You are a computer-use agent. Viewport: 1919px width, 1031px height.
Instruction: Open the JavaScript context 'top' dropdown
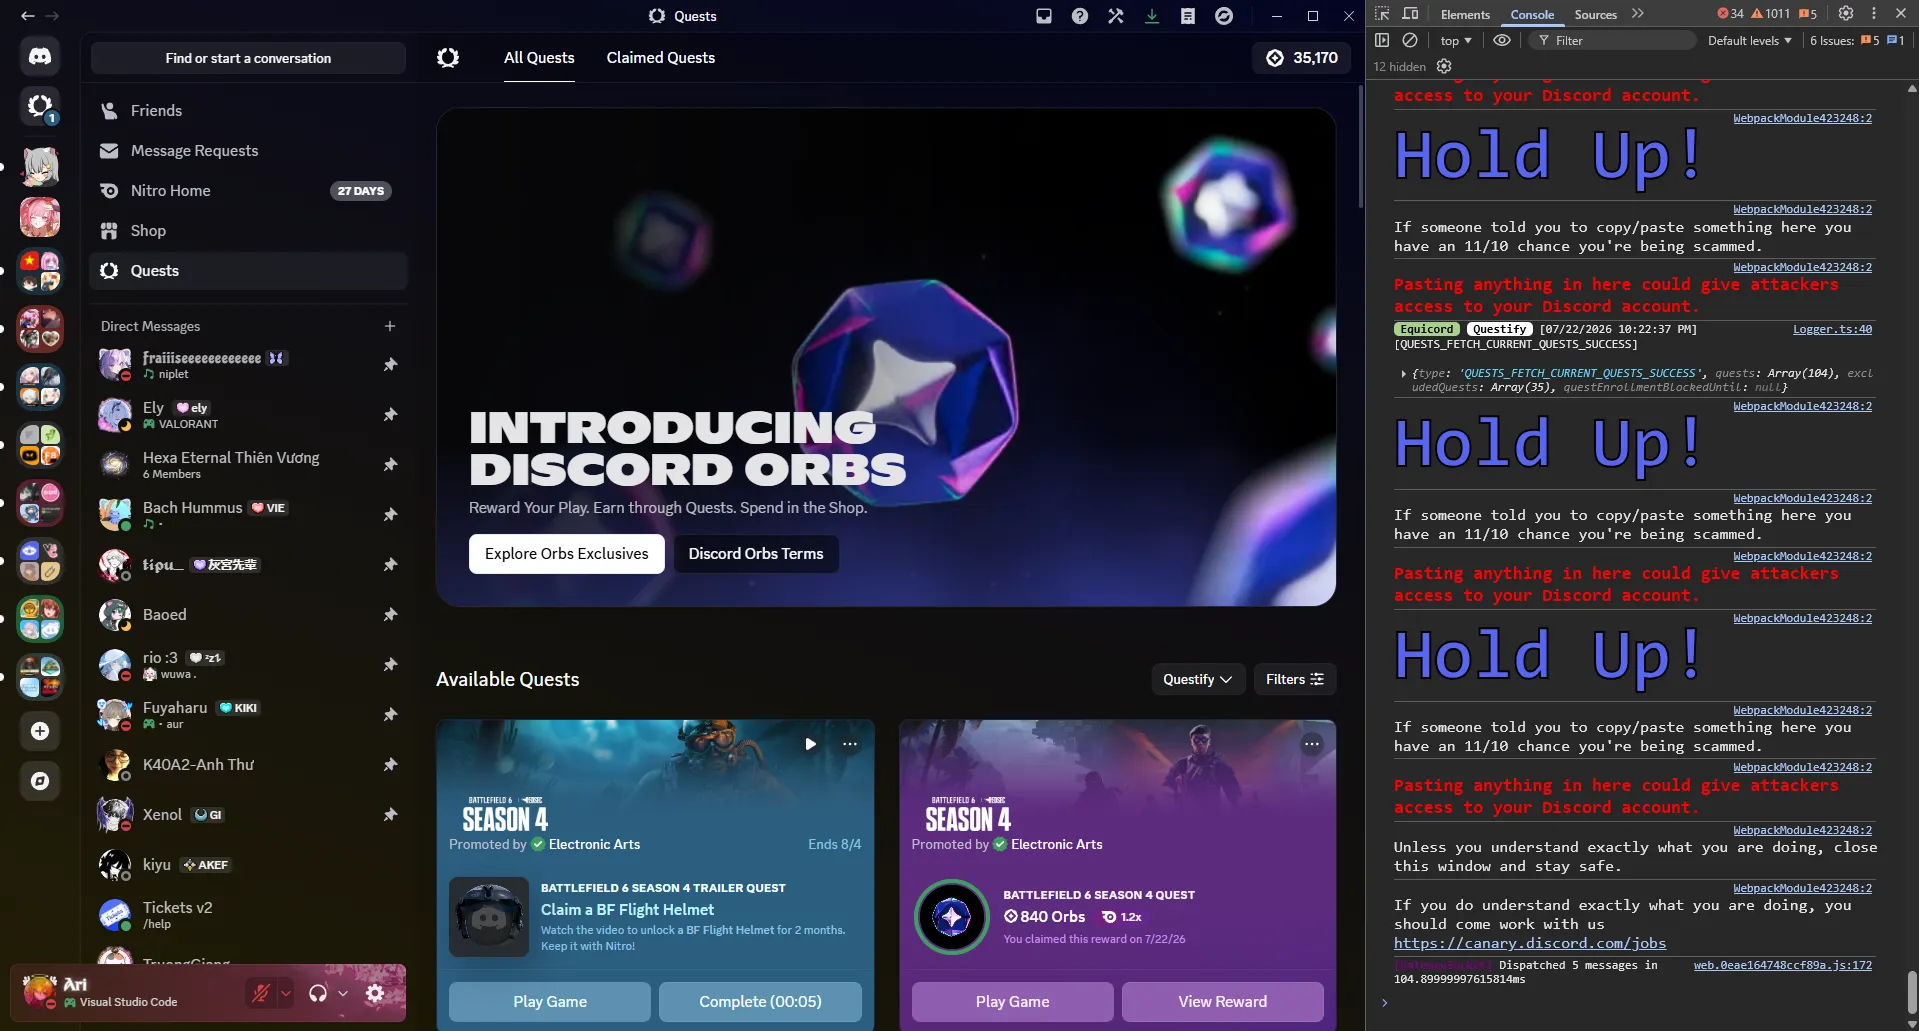click(1456, 41)
